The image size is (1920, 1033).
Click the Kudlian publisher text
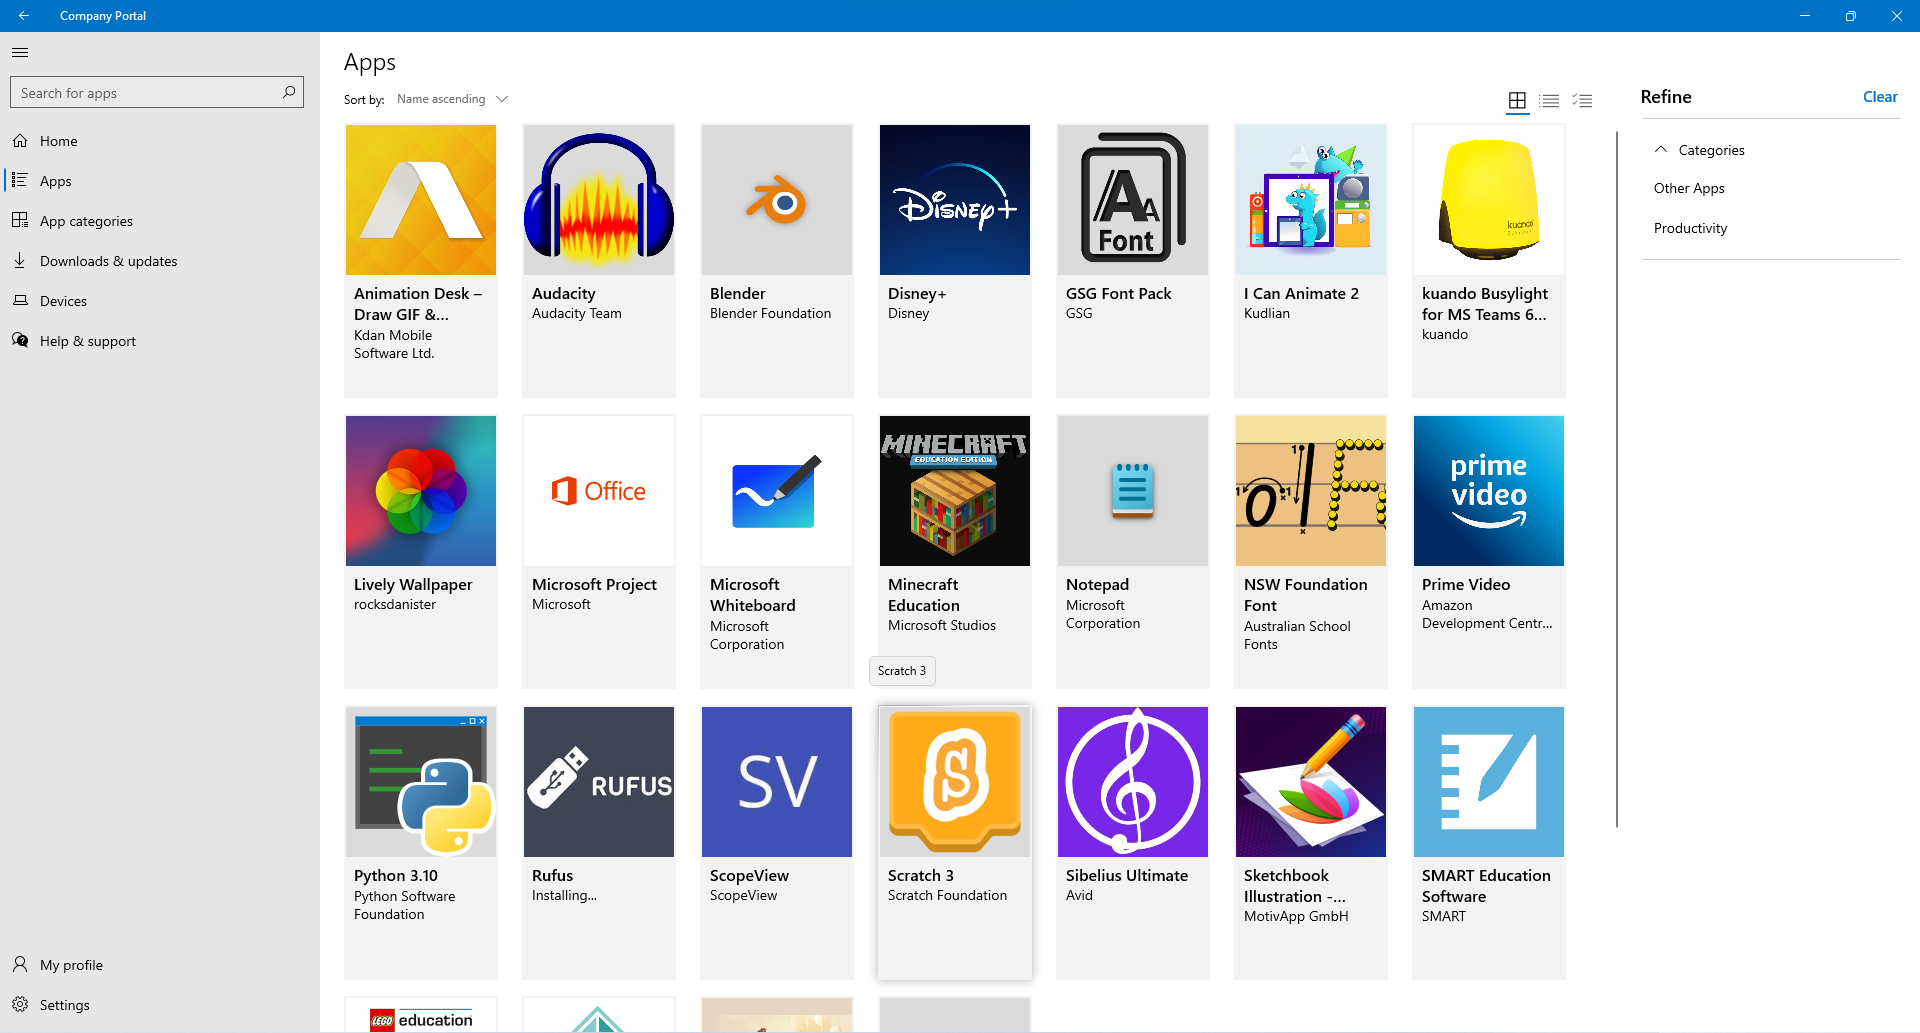click(1267, 313)
